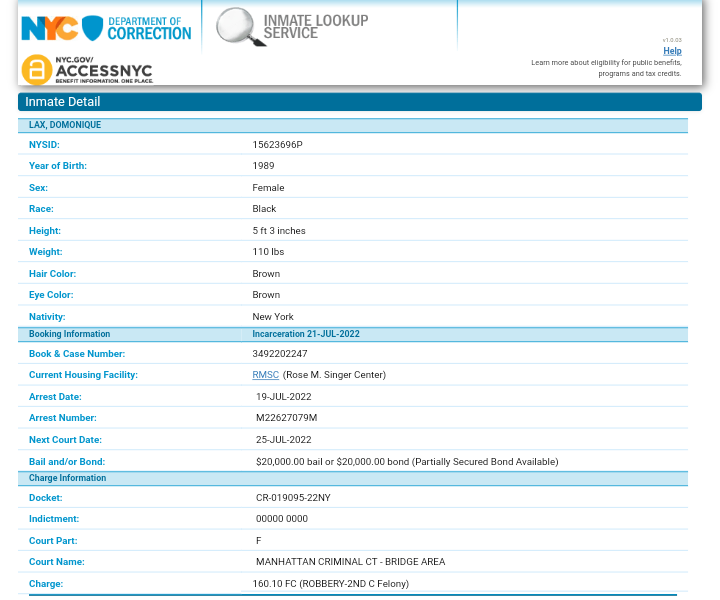Select the NYSID value 15623696P

[x=277, y=145]
